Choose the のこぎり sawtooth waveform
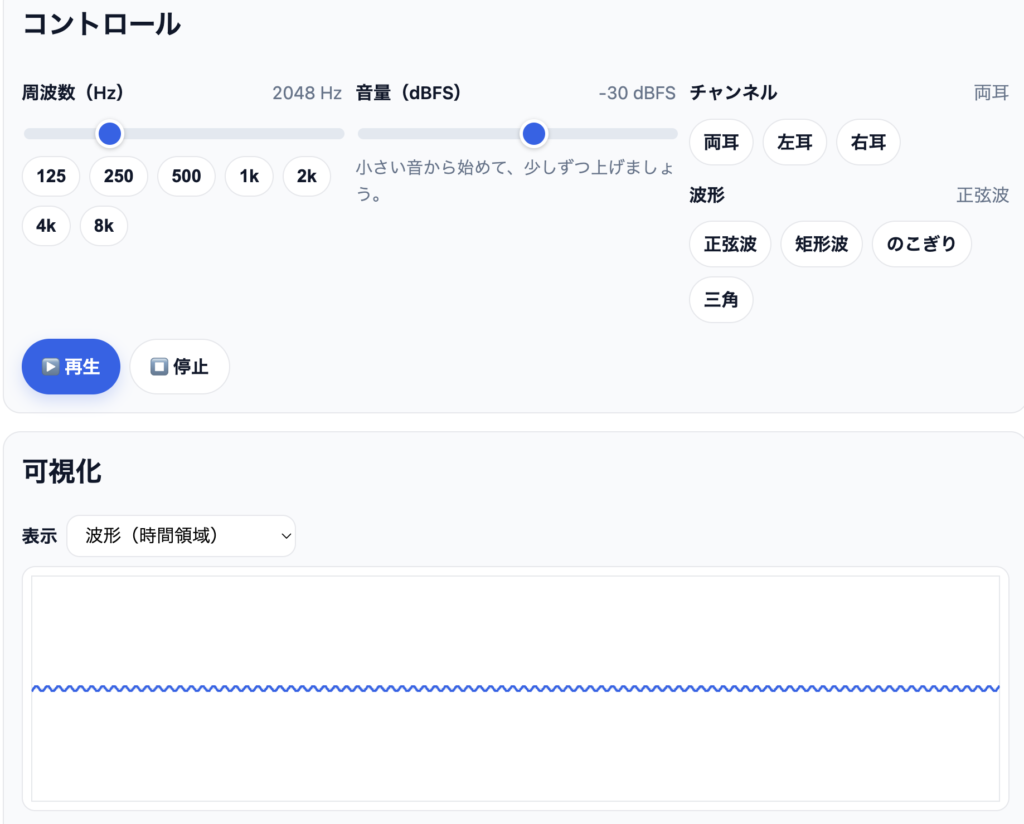 (x=921, y=244)
